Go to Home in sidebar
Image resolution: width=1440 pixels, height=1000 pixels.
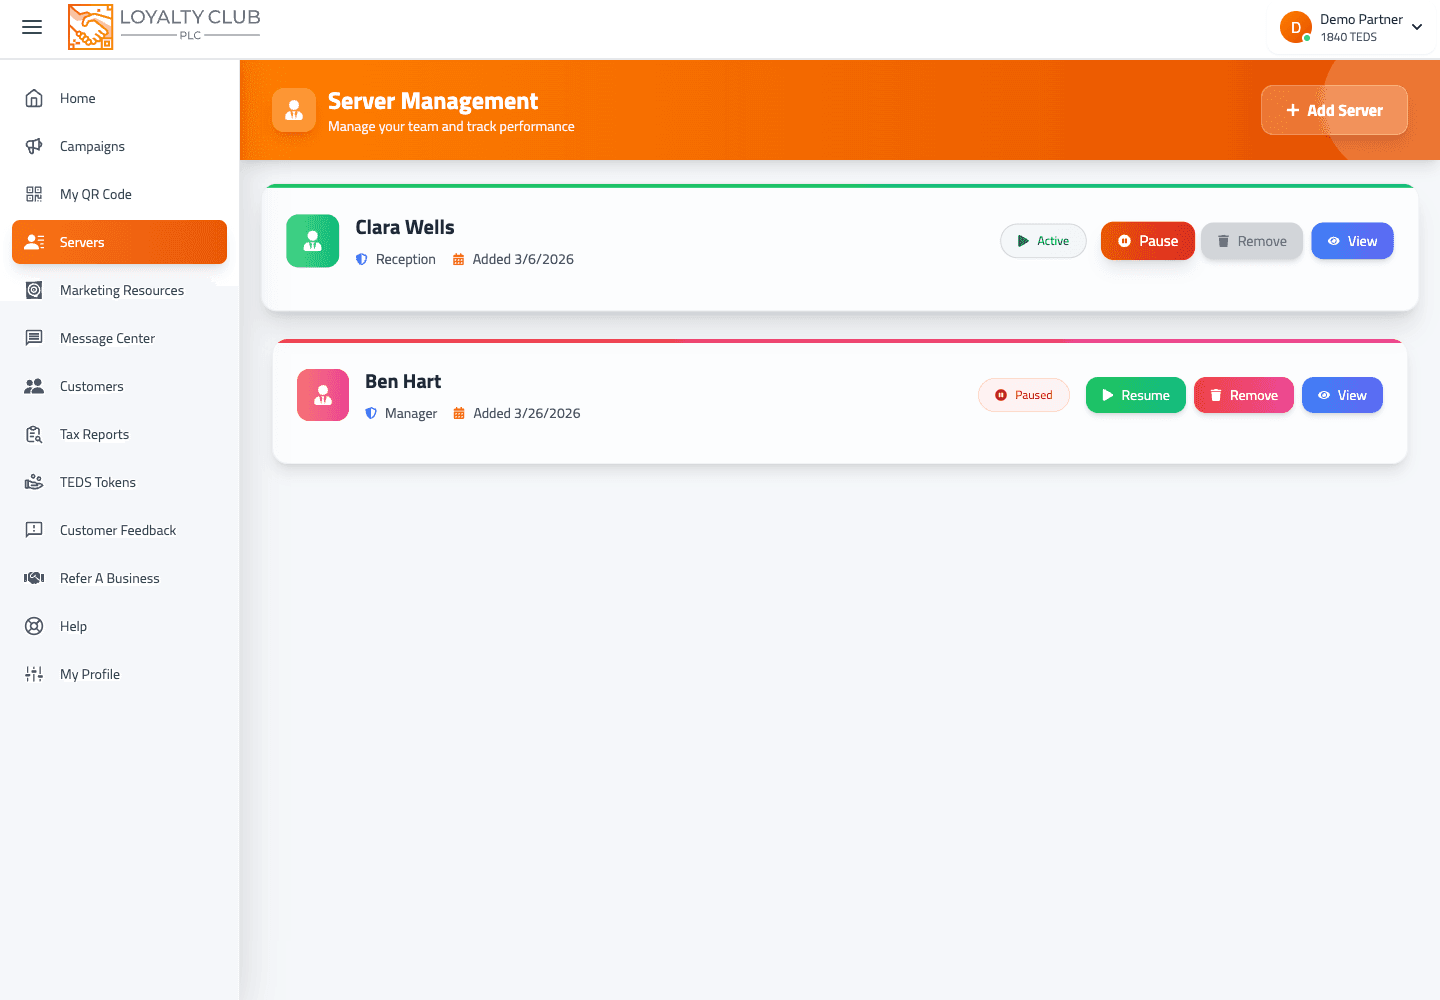[119, 98]
